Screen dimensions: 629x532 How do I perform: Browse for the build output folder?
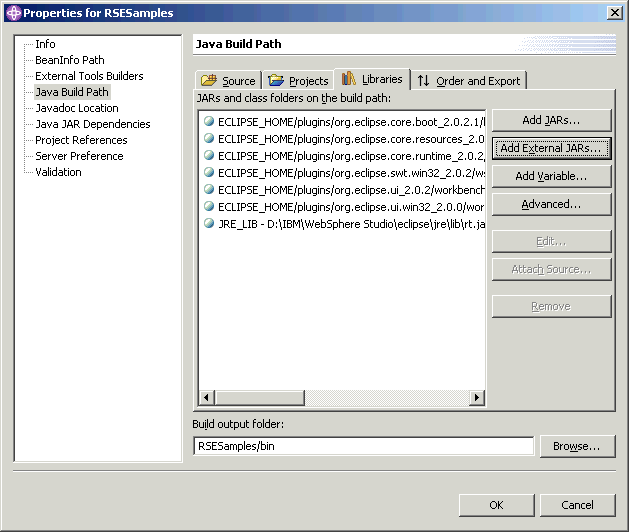(x=576, y=446)
